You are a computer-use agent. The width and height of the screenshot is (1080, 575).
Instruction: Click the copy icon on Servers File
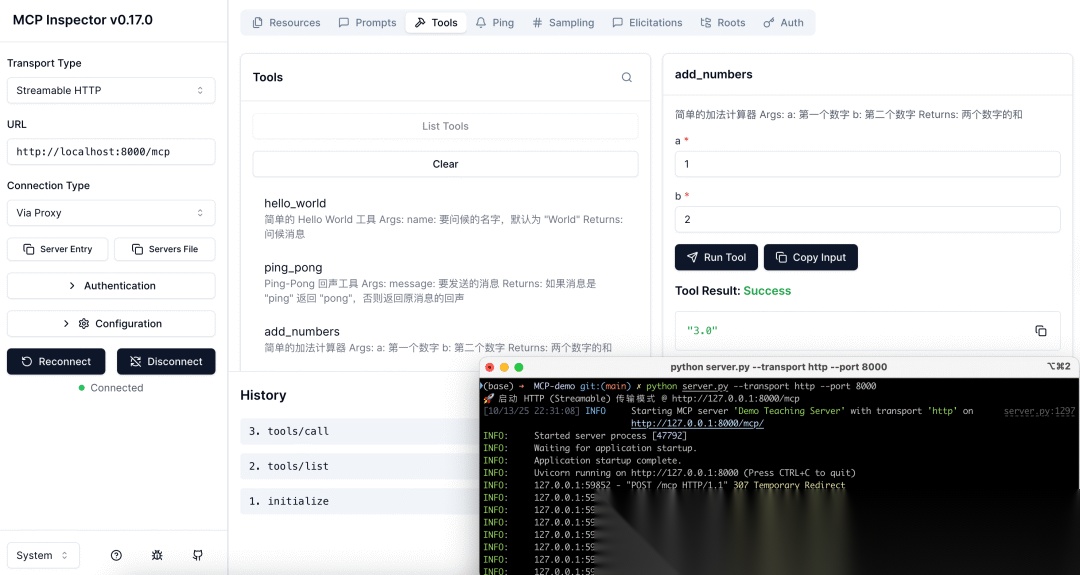tap(137, 249)
